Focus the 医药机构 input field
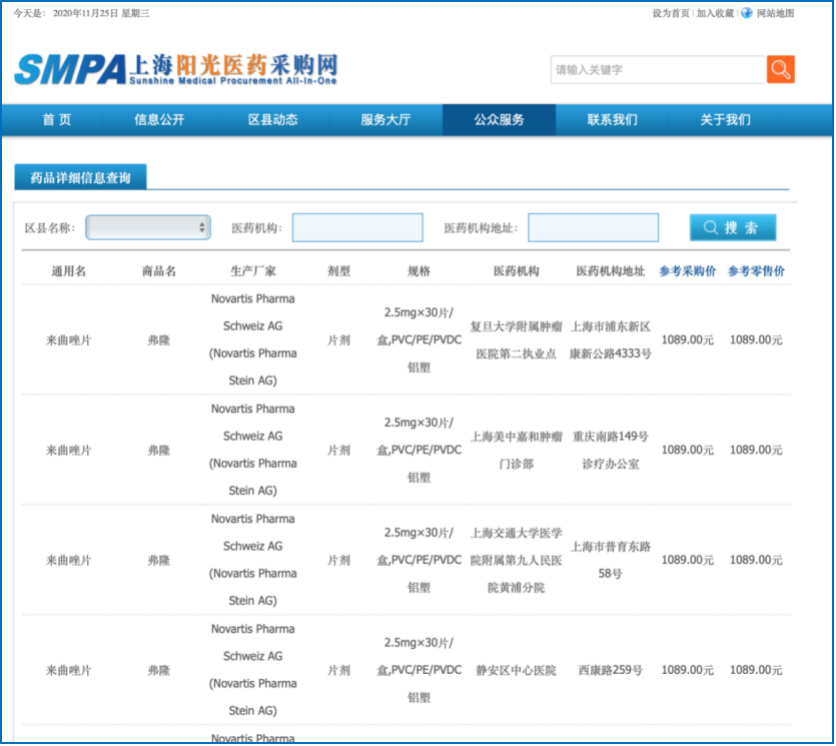Image resolution: width=836 pixels, height=746 pixels. click(358, 227)
